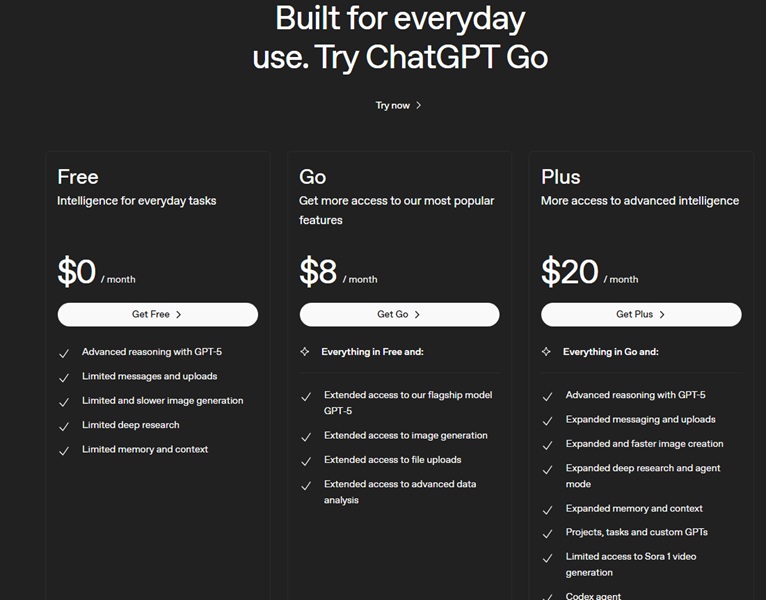Viewport: 766px width, 600px height.
Task: Click the sparkle icon beside Everything in Go
Action: point(547,352)
